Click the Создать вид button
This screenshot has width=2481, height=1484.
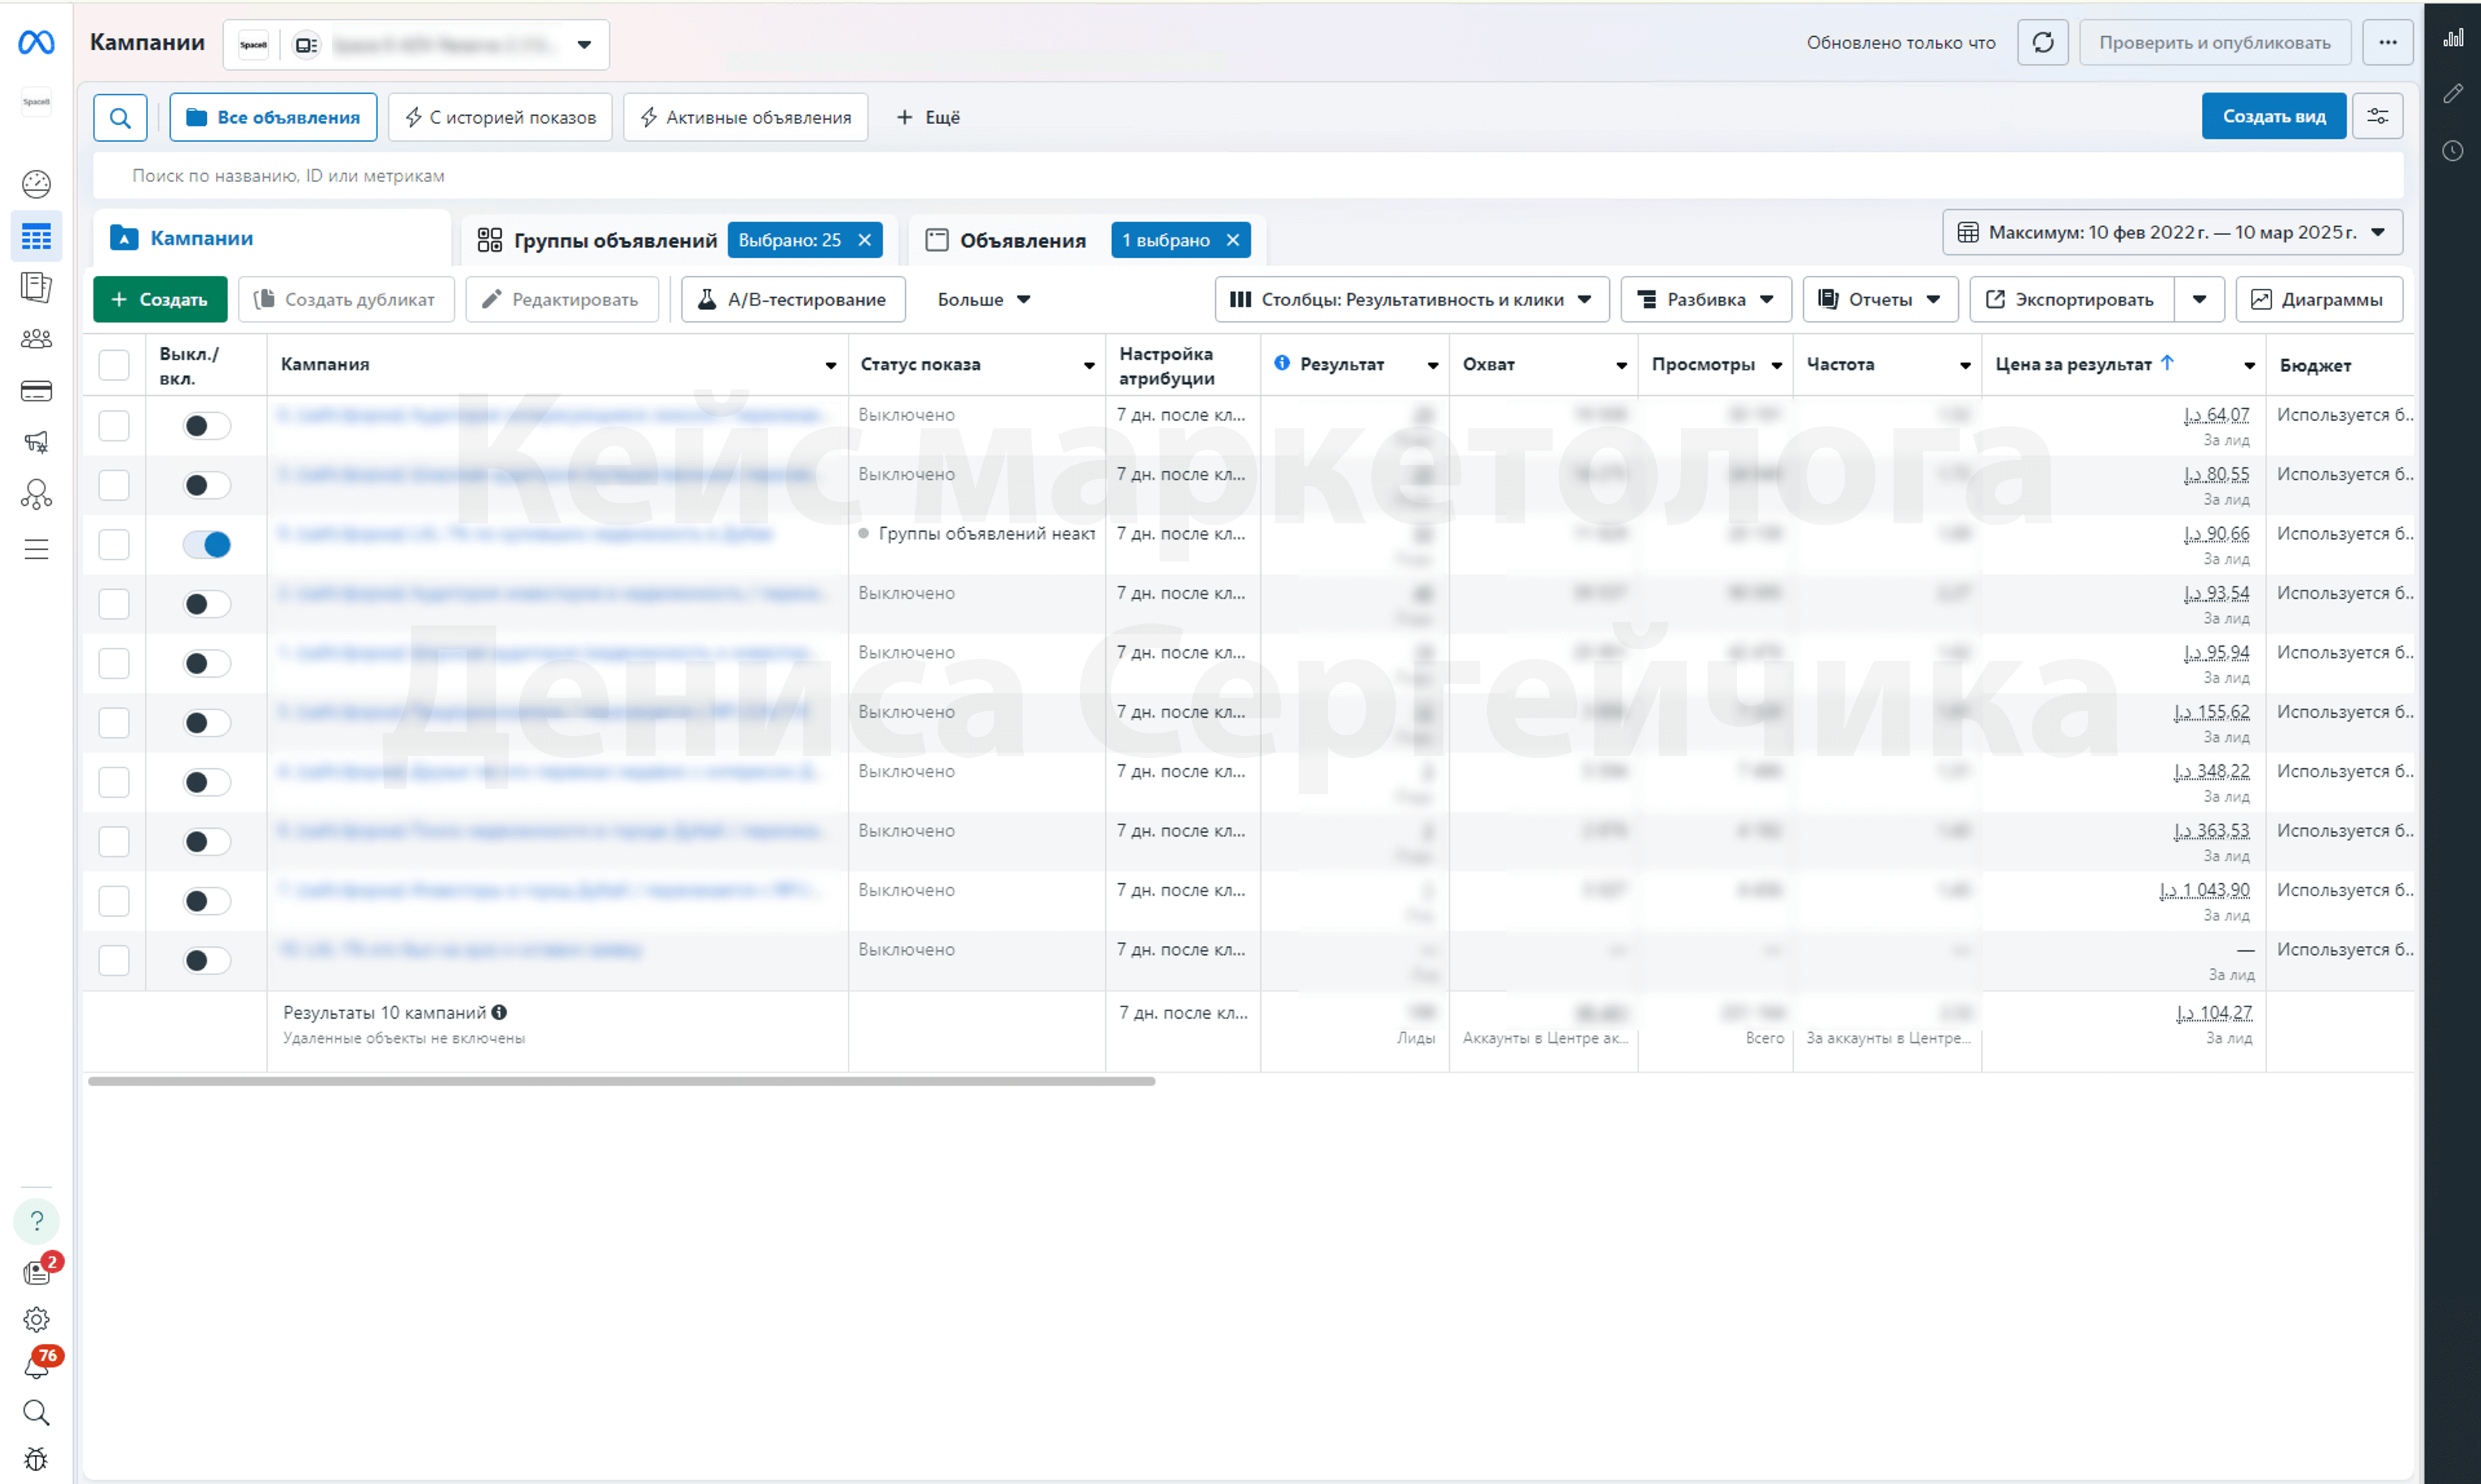pos(2273,117)
